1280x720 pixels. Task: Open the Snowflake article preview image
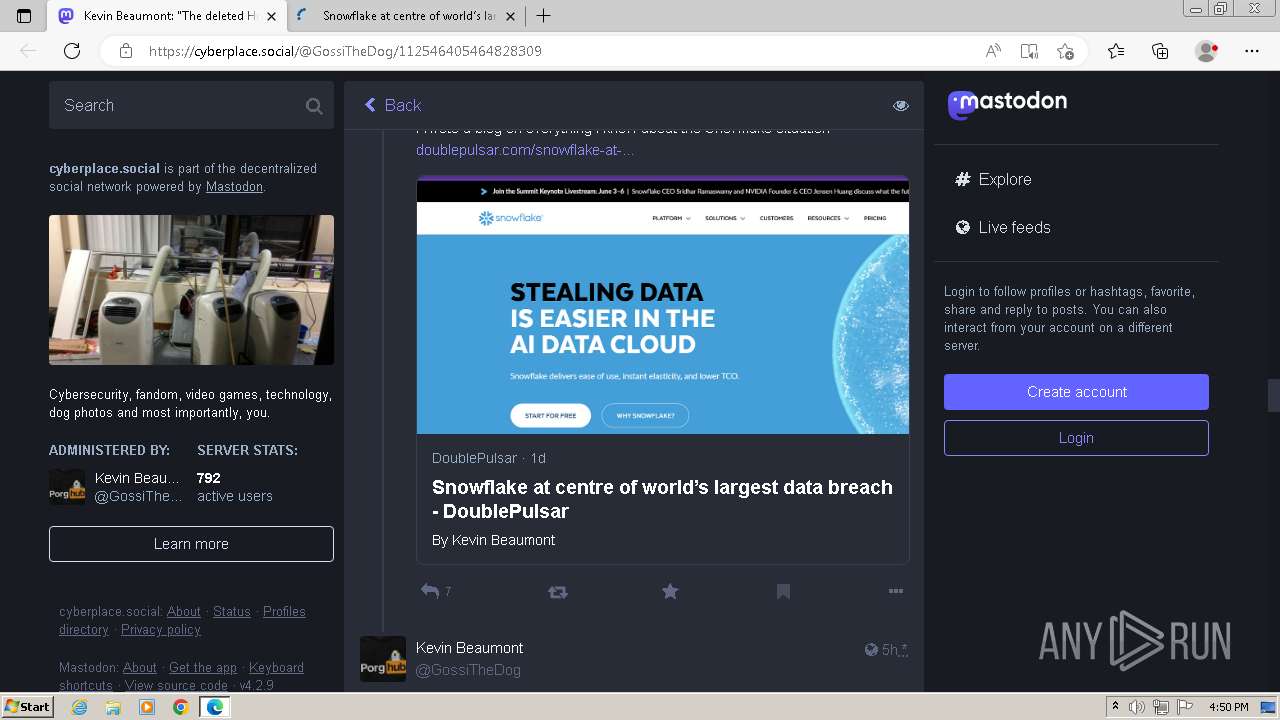coord(662,305)
